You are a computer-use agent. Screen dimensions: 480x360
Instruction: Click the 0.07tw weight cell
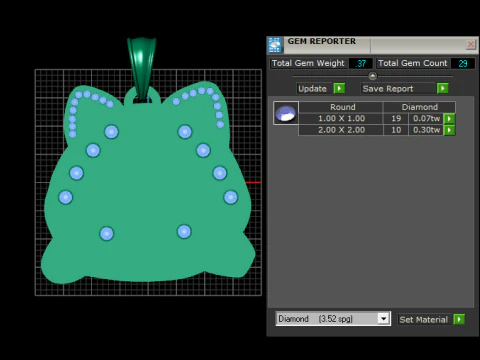[x=426, y=118]
